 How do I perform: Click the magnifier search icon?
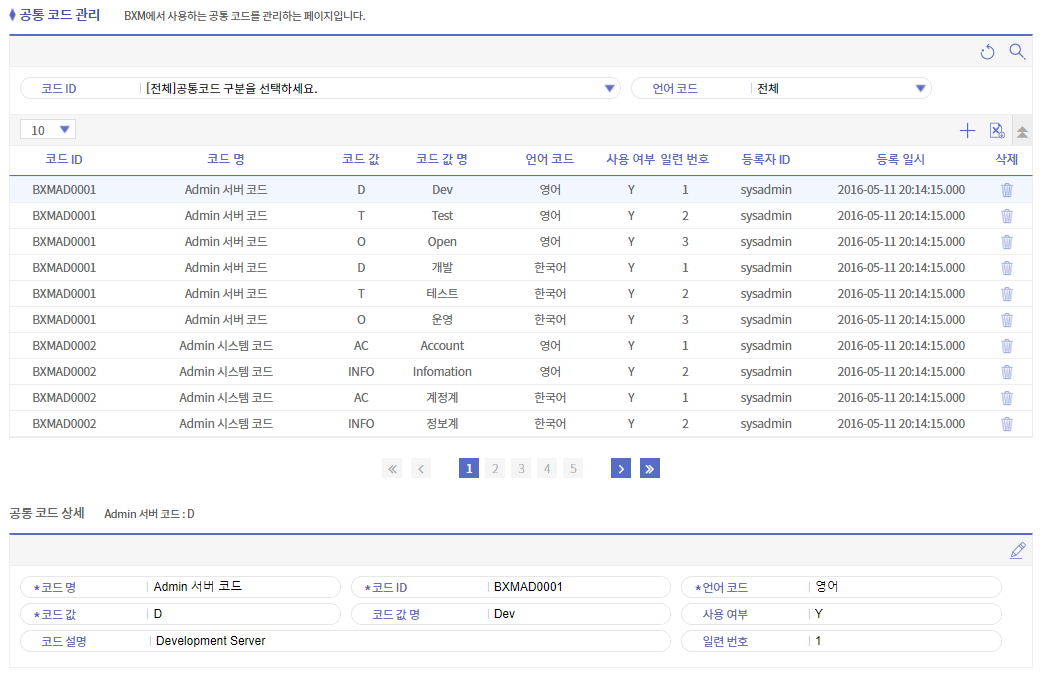pyautogui.click(x=1017, y=51)
